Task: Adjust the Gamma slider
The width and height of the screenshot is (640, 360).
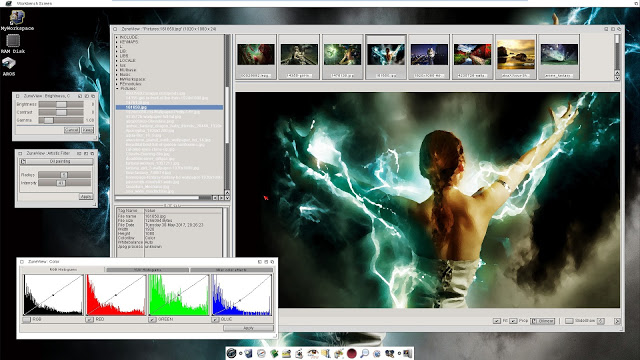Action: click(61, 120)
